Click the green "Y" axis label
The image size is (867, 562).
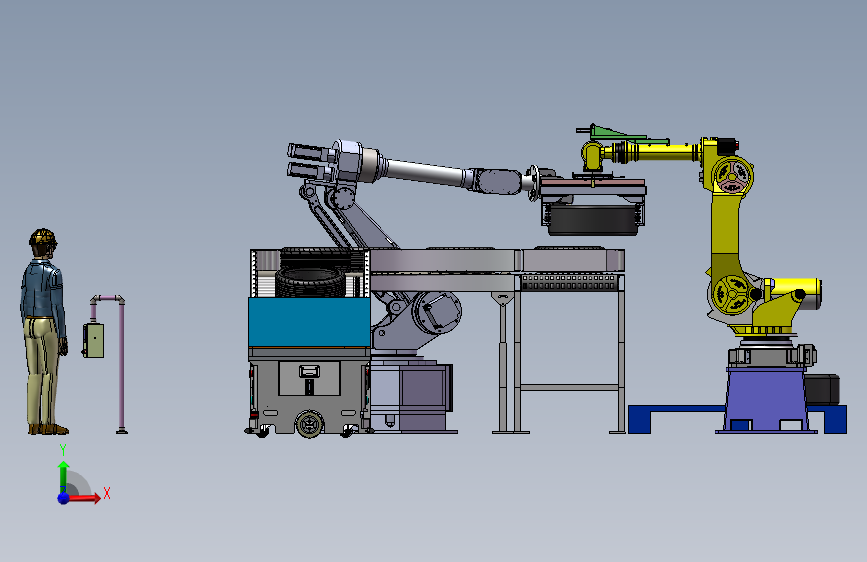pyautogui.click(x=63, y=450)
